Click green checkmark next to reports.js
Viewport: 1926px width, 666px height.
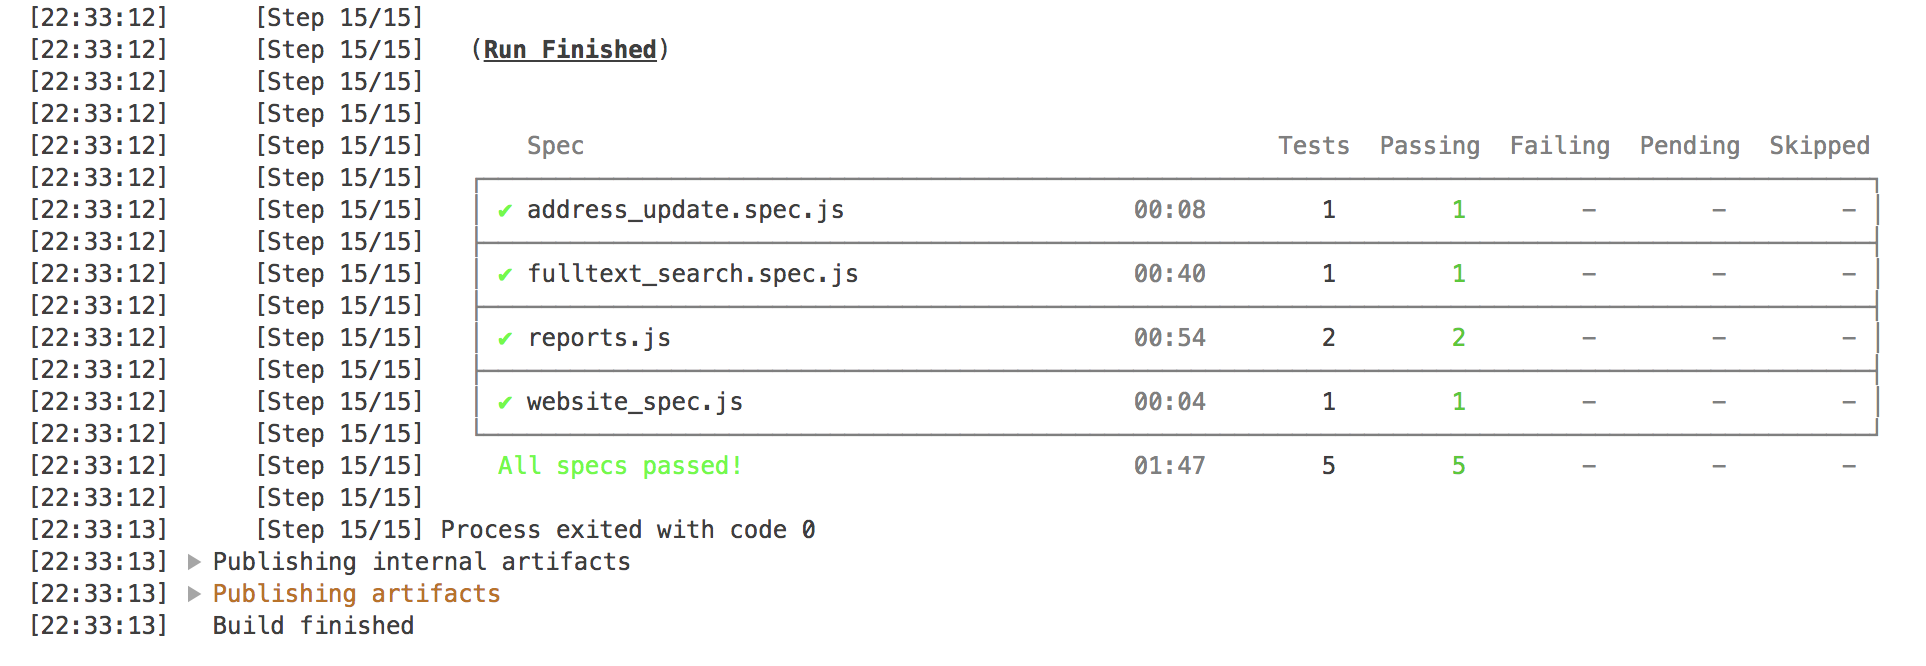[x=505, y=338]
